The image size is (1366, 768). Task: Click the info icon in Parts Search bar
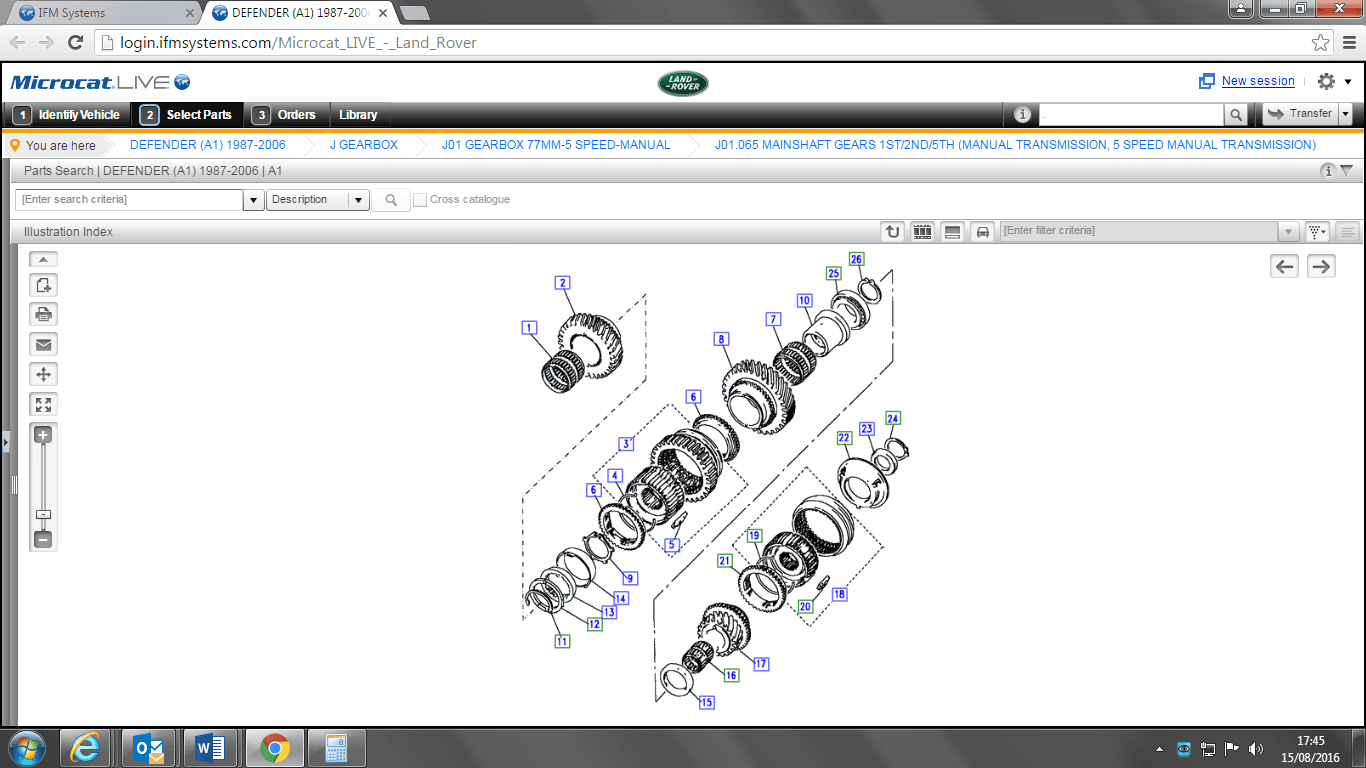(1328, 170)
